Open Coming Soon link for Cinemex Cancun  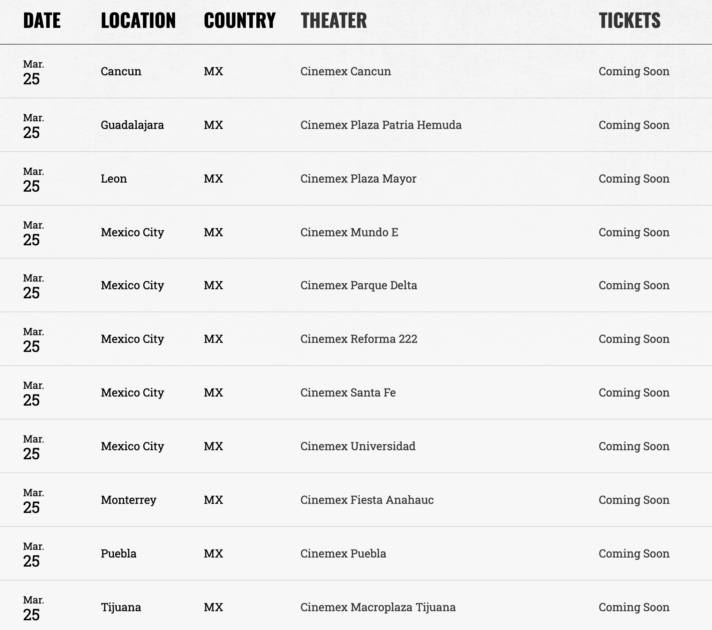click(634, 72)
